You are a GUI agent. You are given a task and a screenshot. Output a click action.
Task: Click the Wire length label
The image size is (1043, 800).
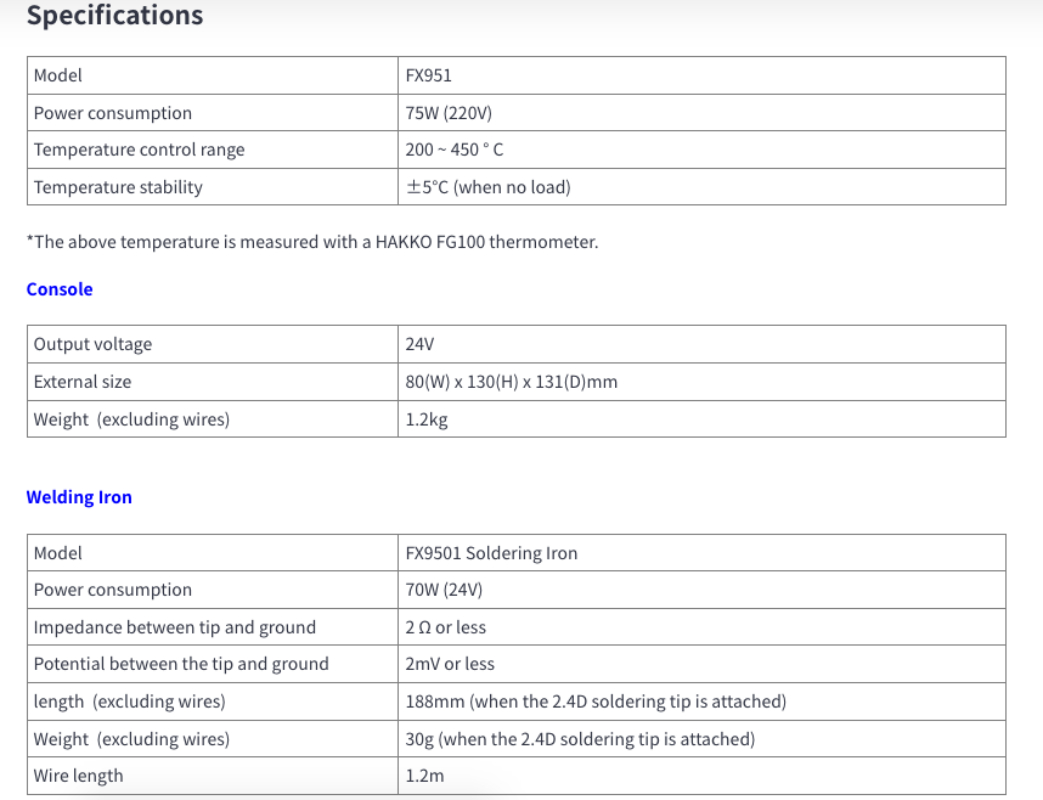[79, 776]
